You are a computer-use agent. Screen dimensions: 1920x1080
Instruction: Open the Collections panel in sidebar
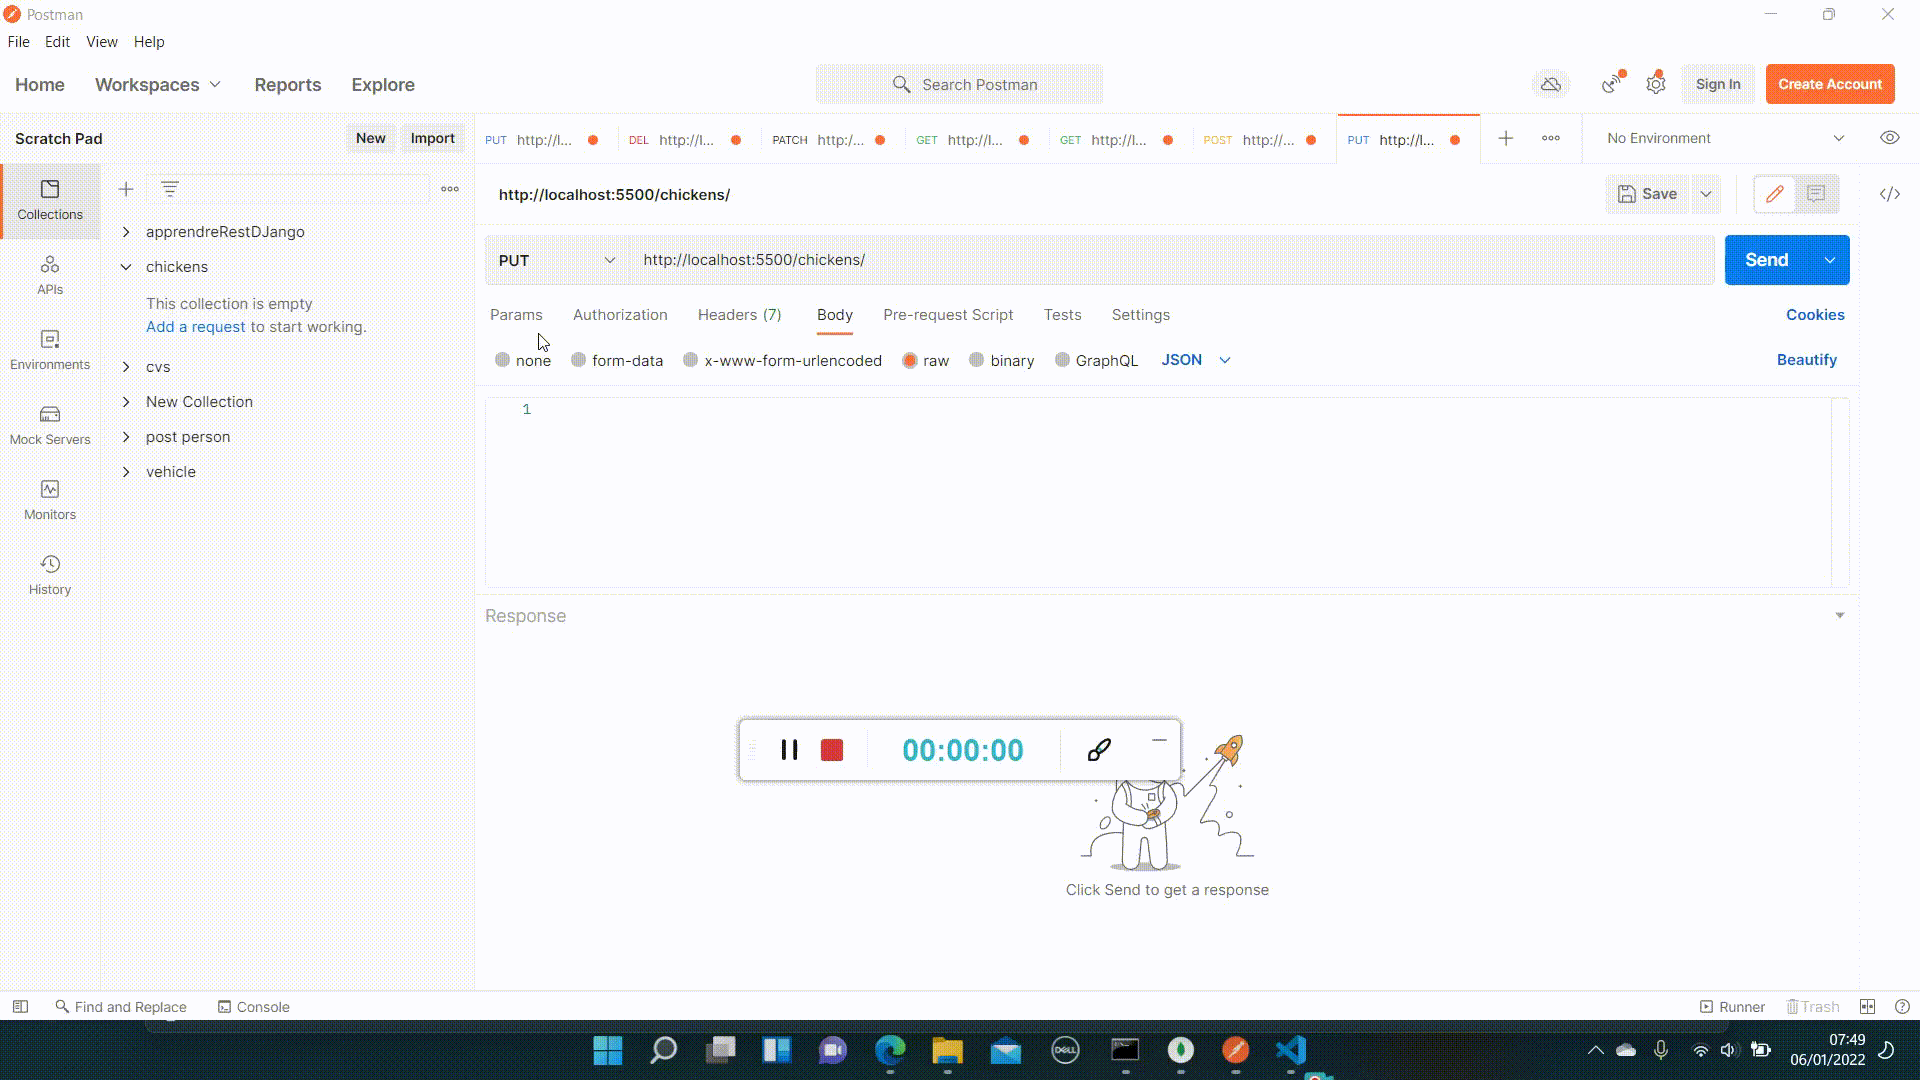click(49, 200)
